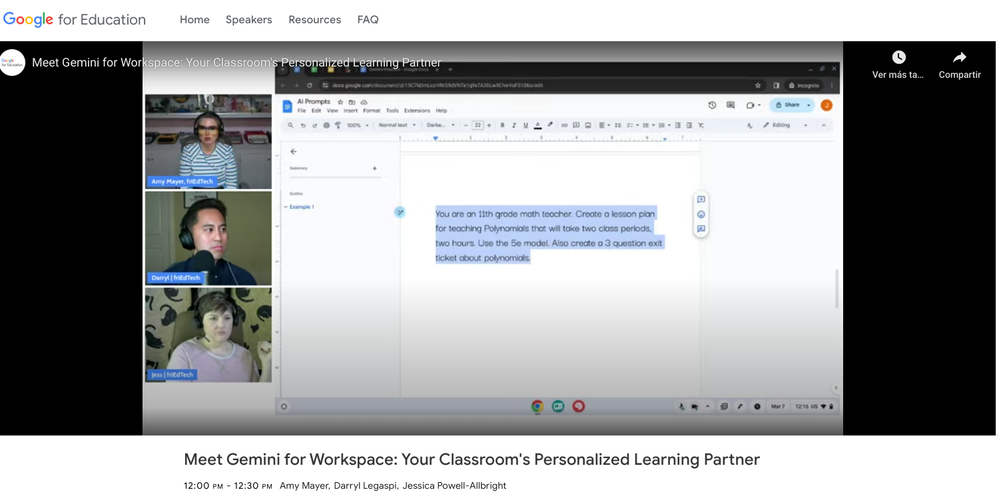Click the Amy Mayer video thumbnail

(x=208, y=141)
